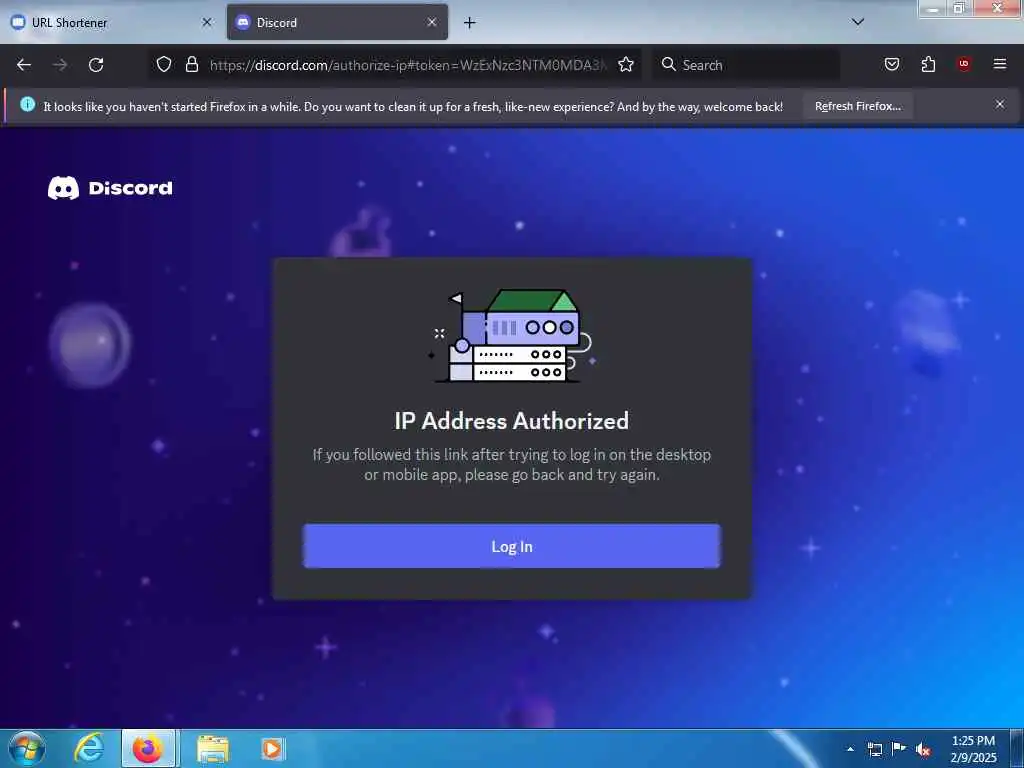Screen dimensions: 1024x768
Task: Click the Firefox taskbar icon
Action: pos(148,748)
